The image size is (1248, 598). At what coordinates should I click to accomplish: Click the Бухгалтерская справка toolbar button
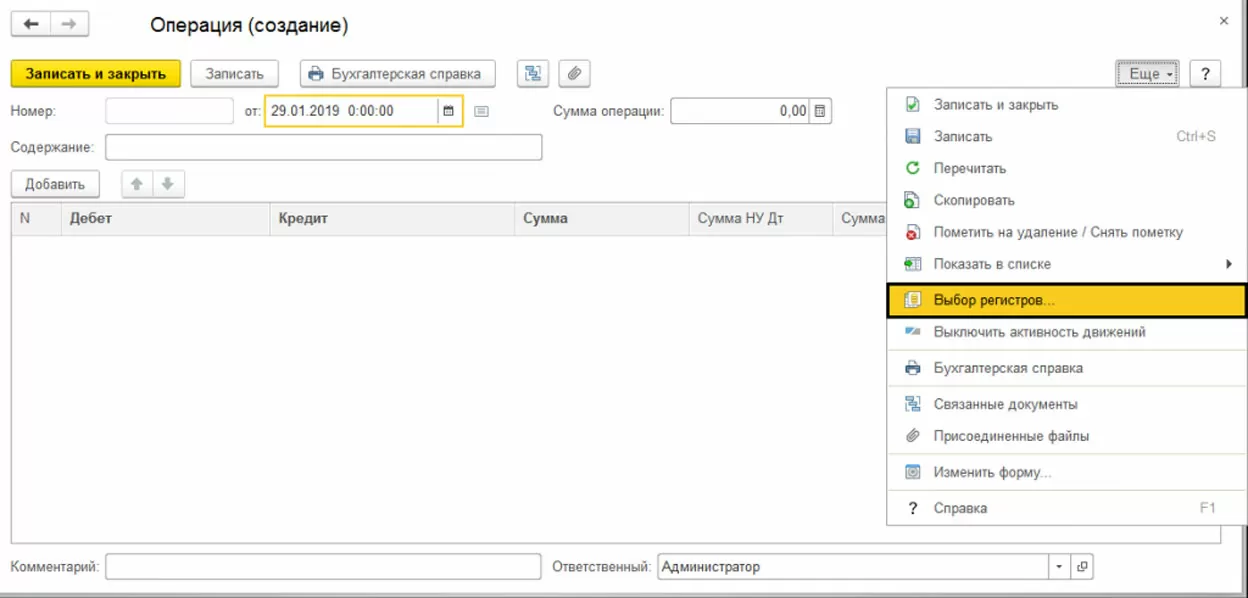398,73
